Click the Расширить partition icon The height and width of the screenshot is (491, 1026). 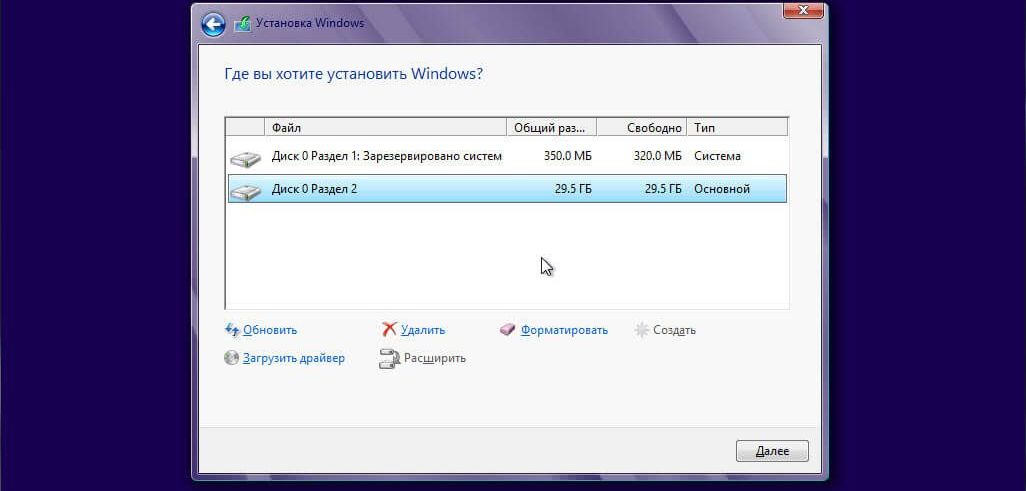click(389, 359)
